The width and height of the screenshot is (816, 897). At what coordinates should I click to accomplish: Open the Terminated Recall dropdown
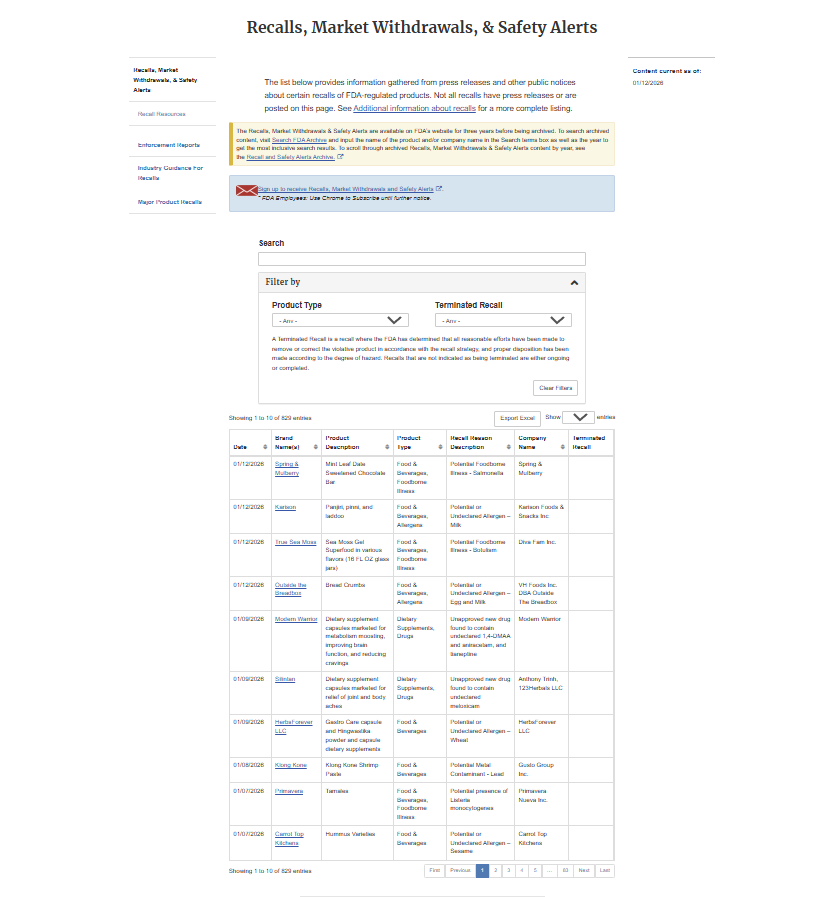(503, 320)
